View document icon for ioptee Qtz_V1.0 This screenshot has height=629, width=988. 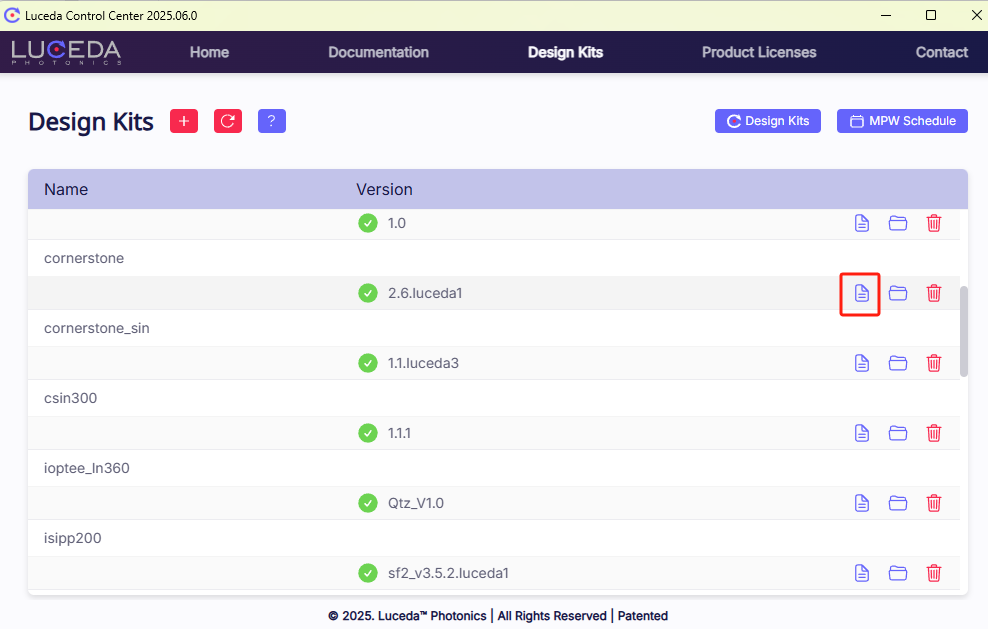click(x=861, y=503)
